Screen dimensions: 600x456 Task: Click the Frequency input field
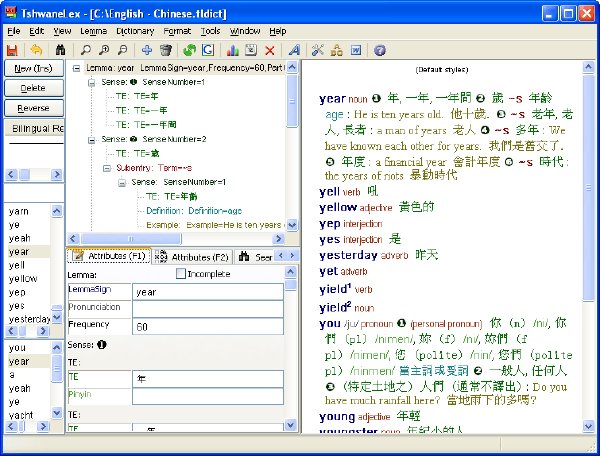point(208,327)
